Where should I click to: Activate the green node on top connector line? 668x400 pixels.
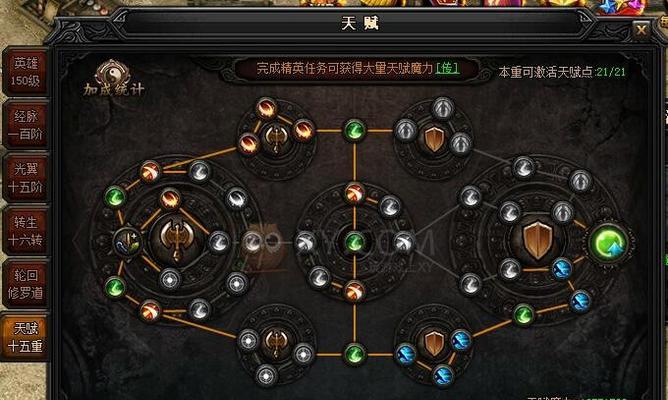[x=354, y=130]
